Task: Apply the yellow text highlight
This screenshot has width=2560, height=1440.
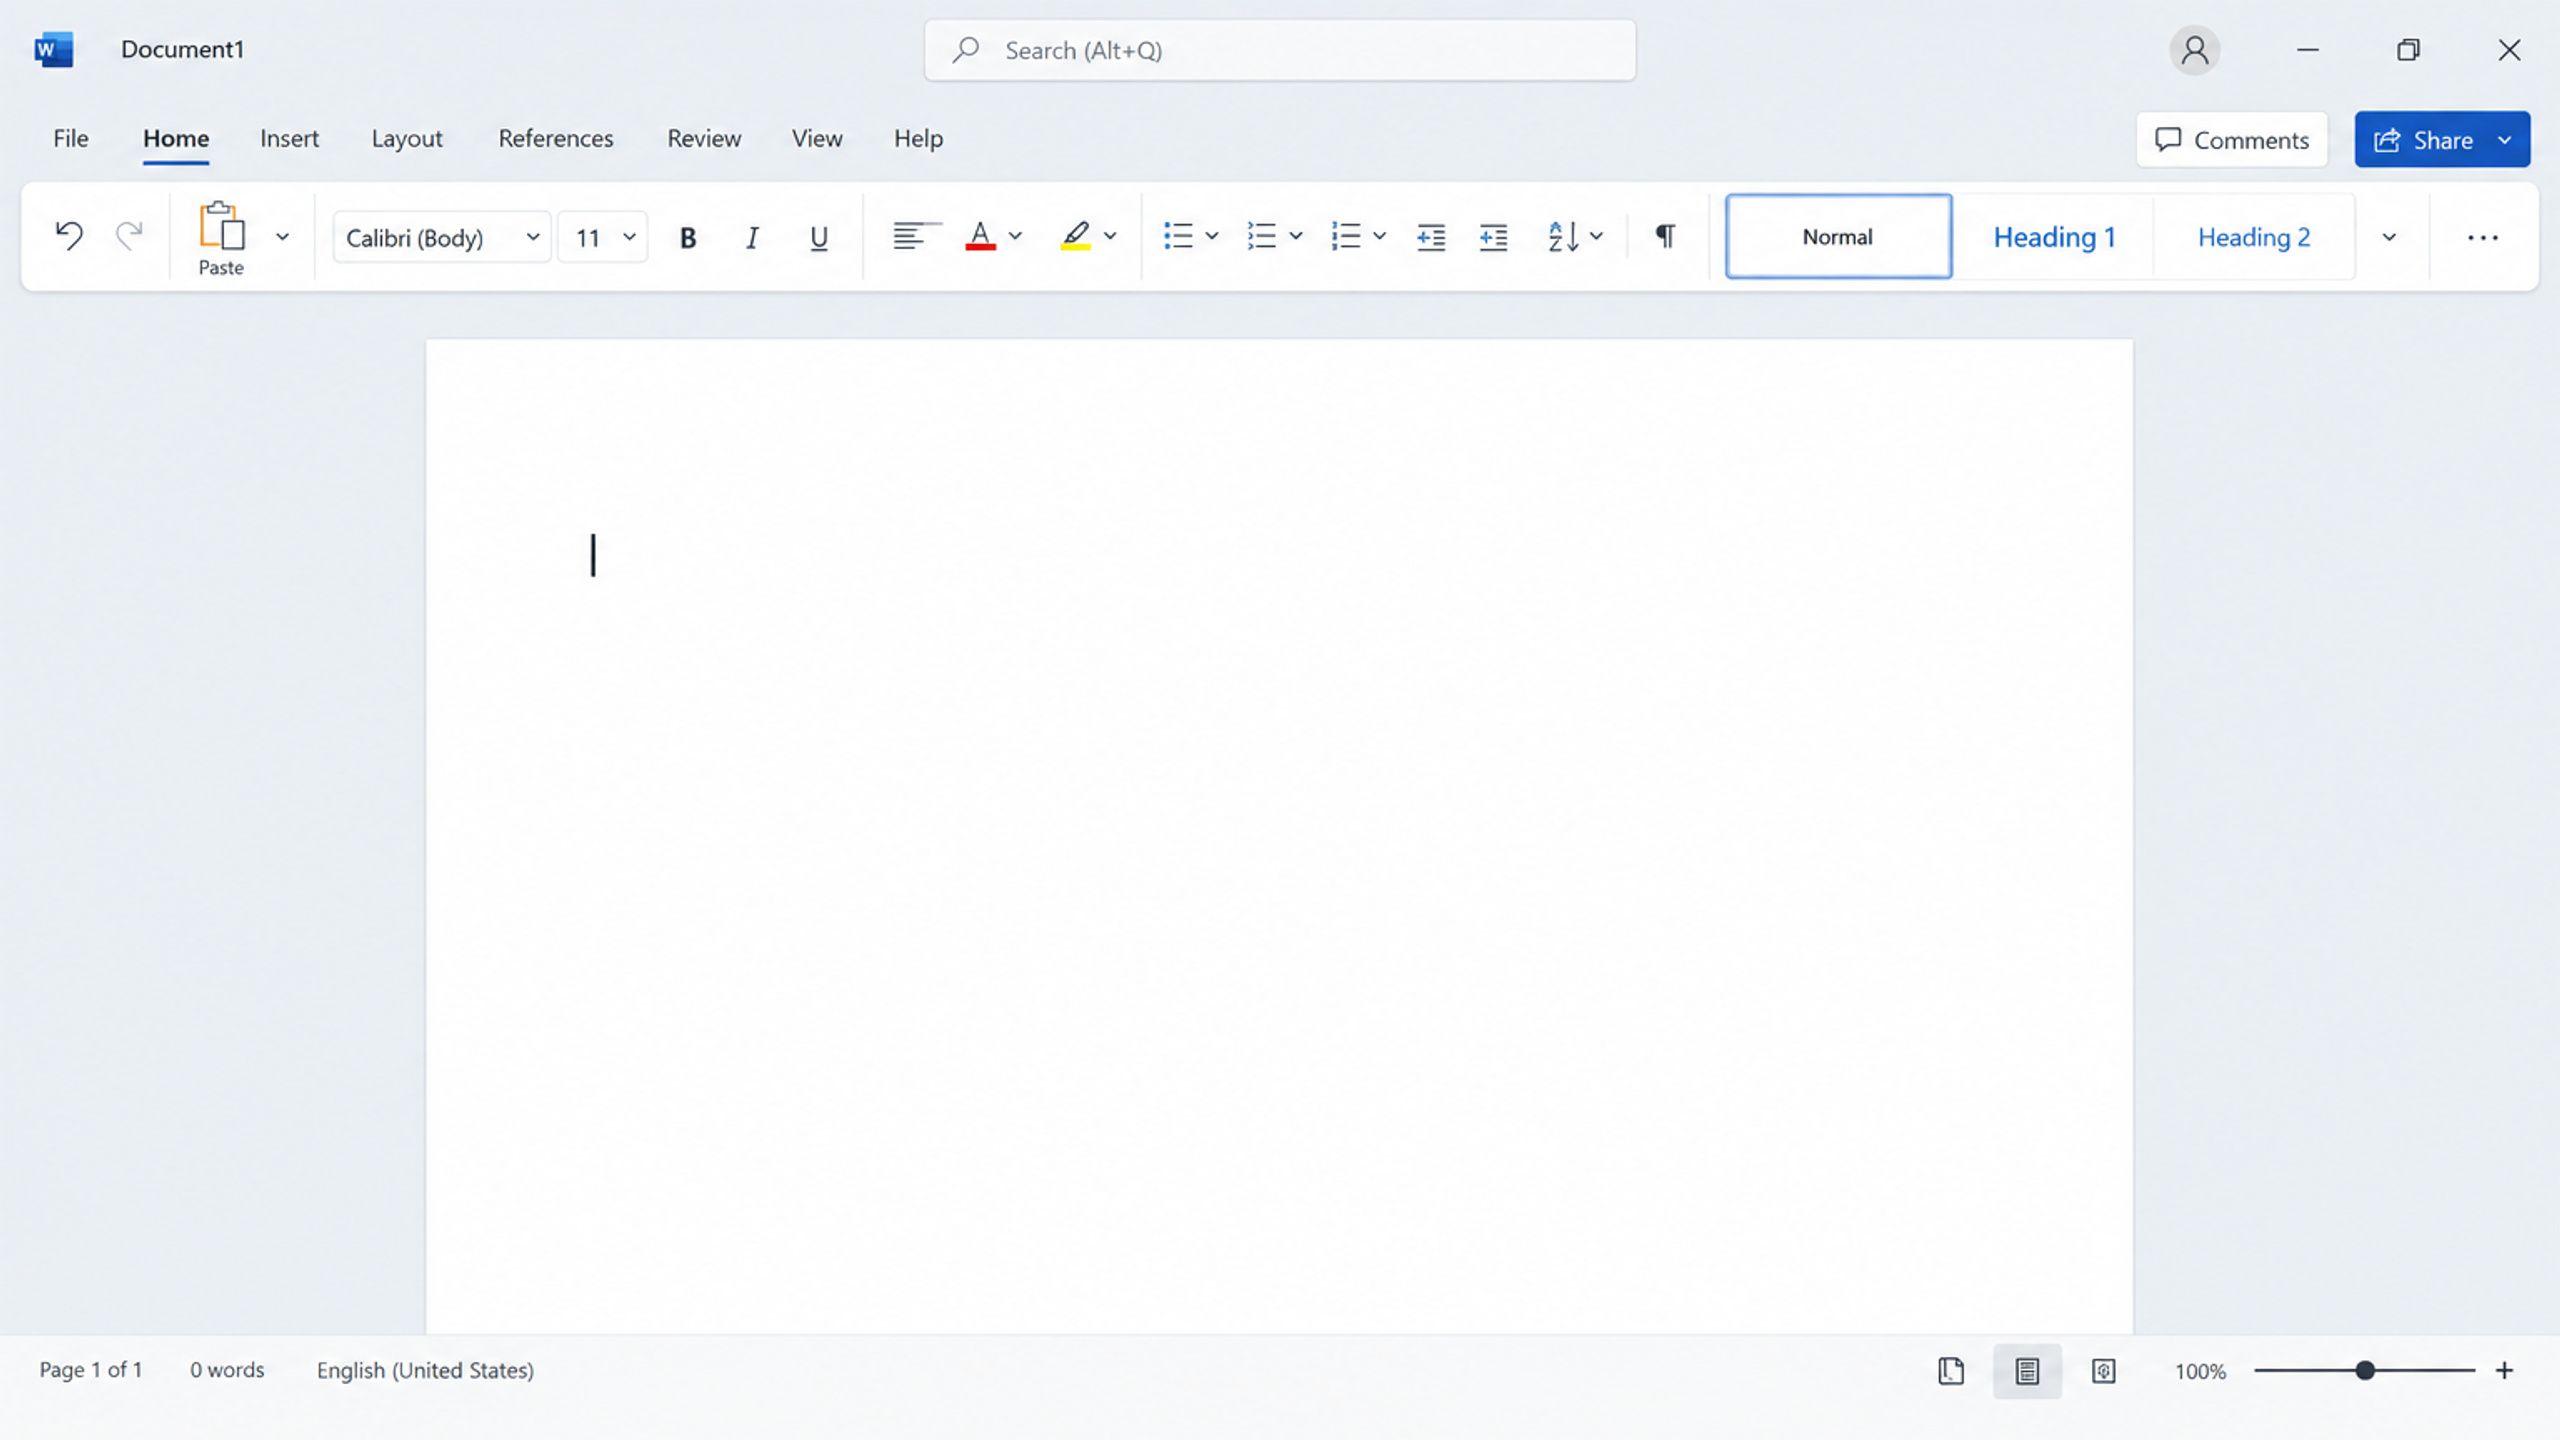Action: (x=1076, y=236)
